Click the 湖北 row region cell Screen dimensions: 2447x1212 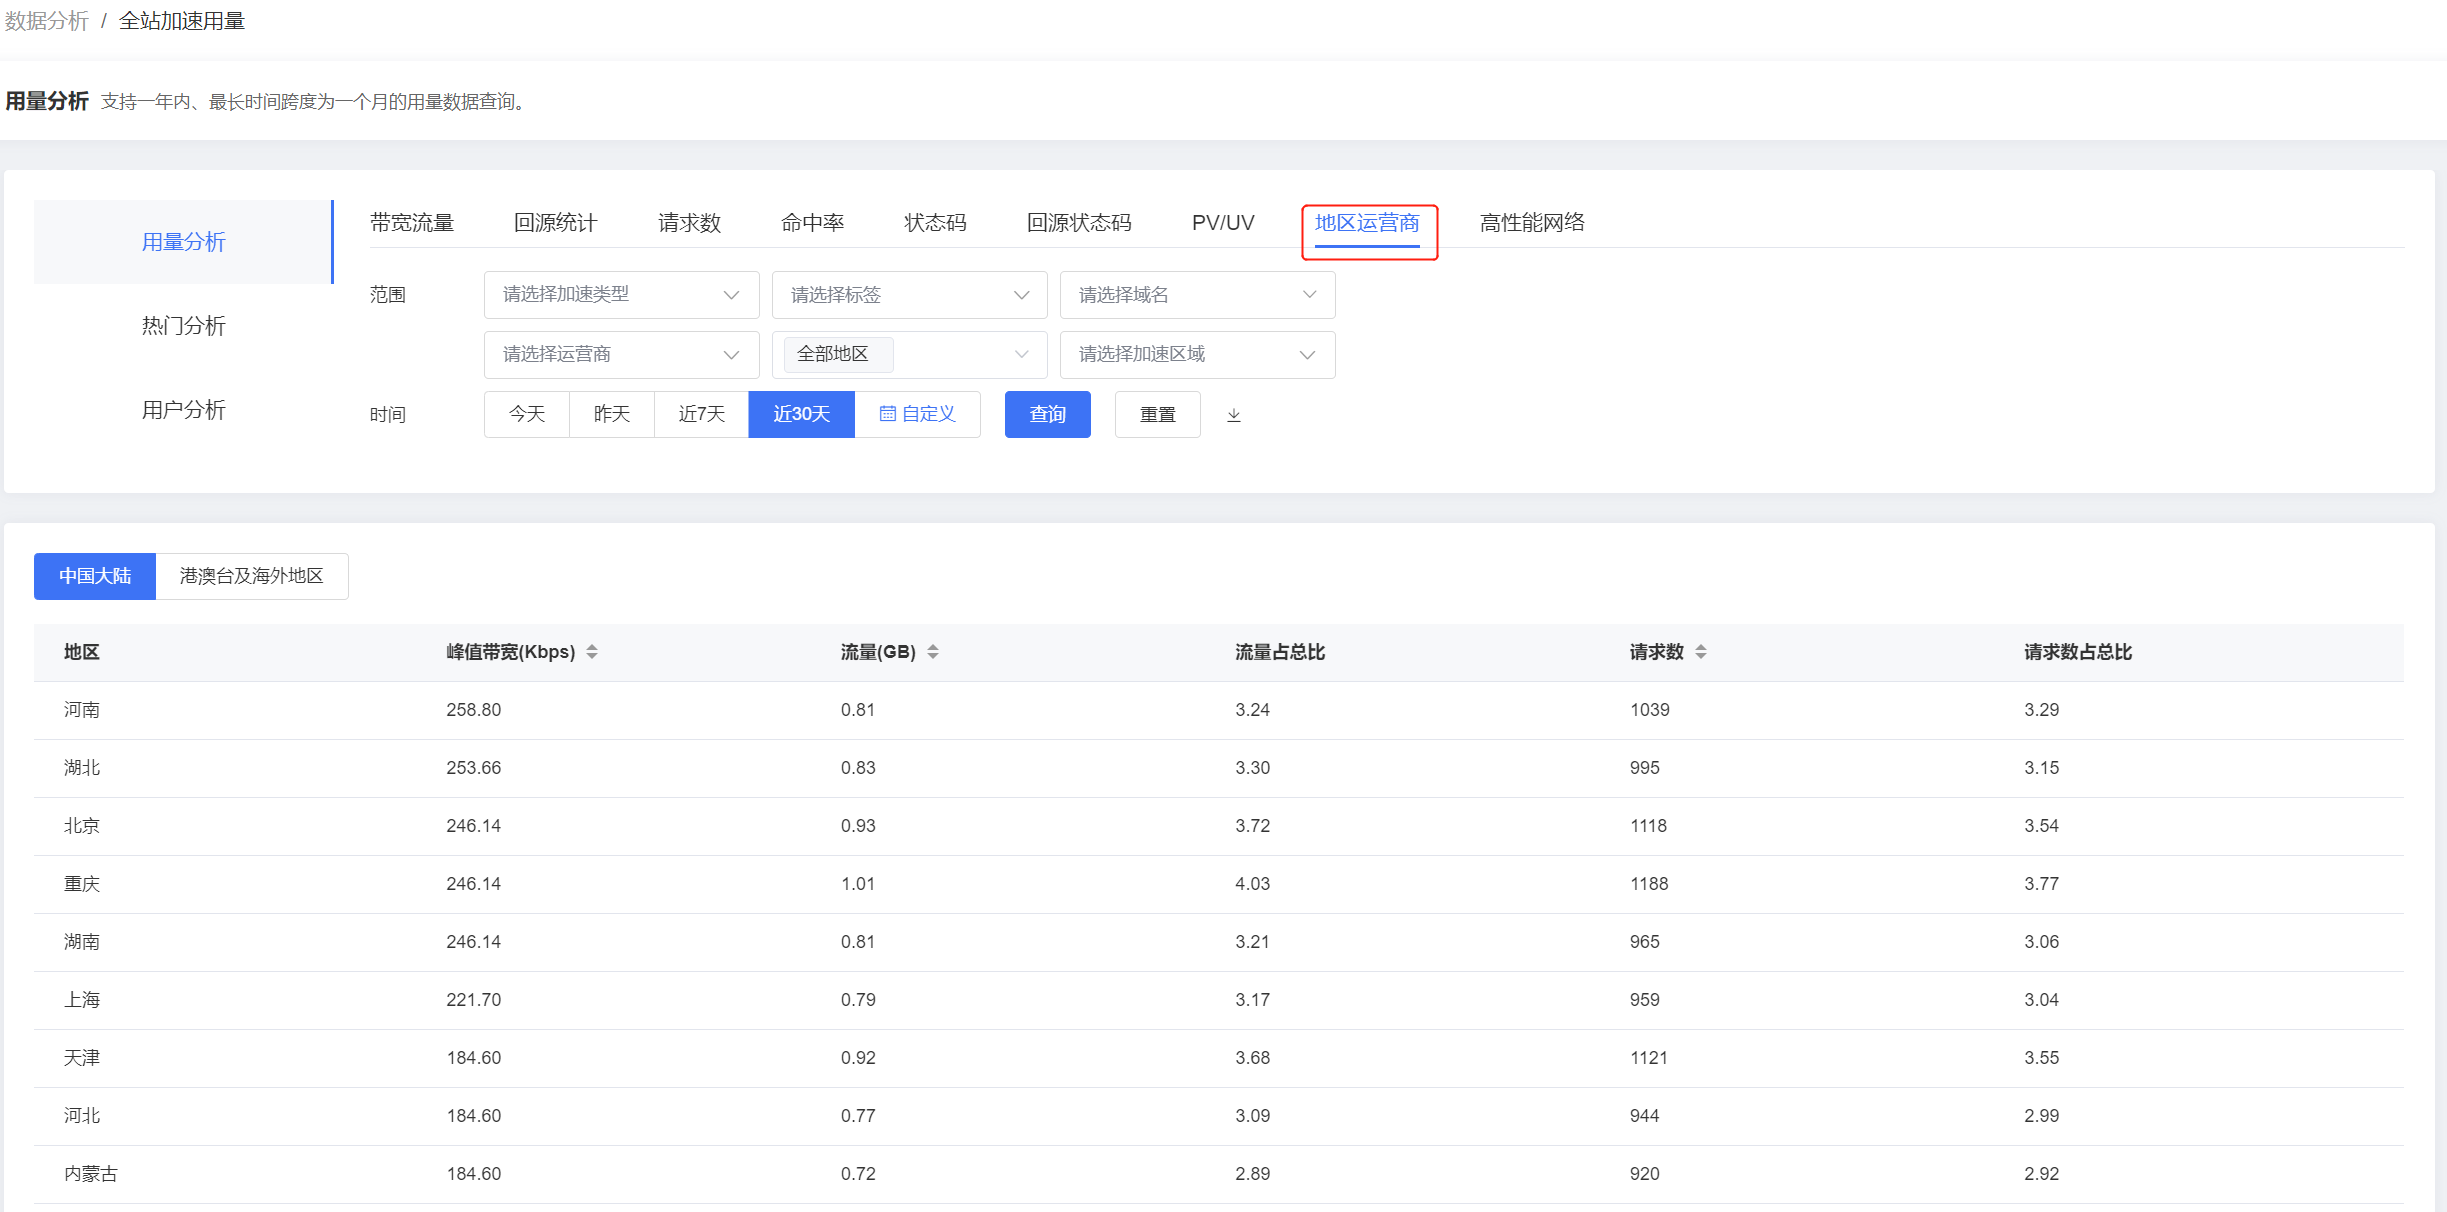[82, 768]
